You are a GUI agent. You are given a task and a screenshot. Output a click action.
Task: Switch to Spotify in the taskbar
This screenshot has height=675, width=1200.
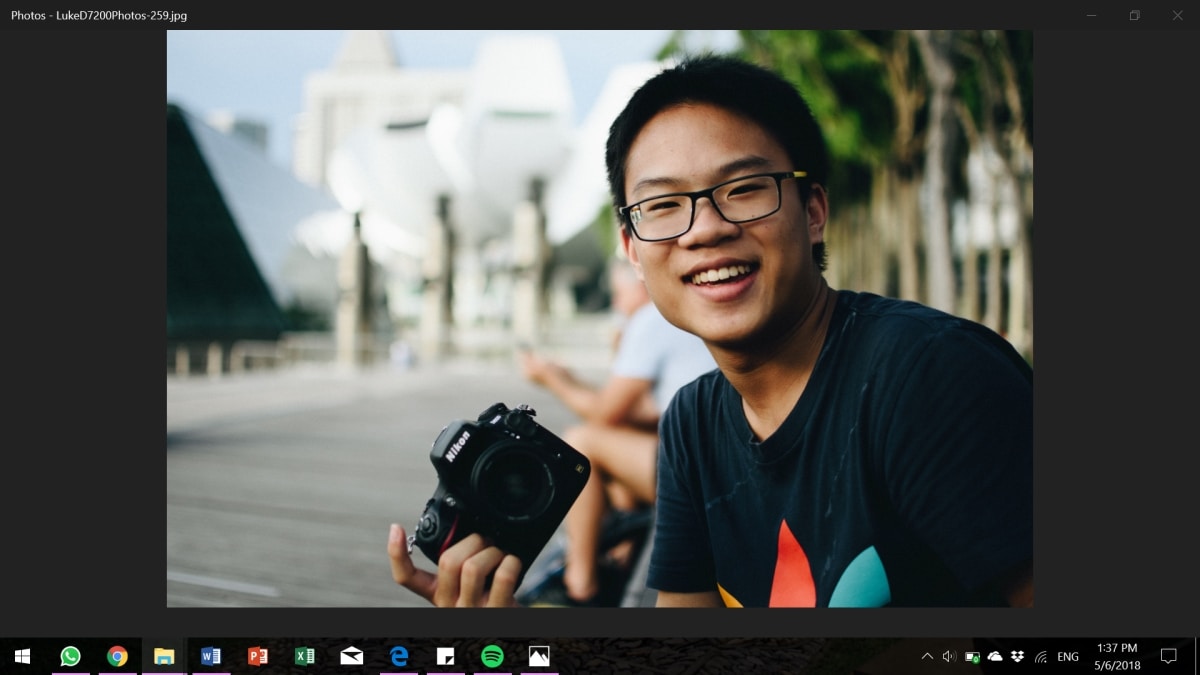[x=492, y=656]
